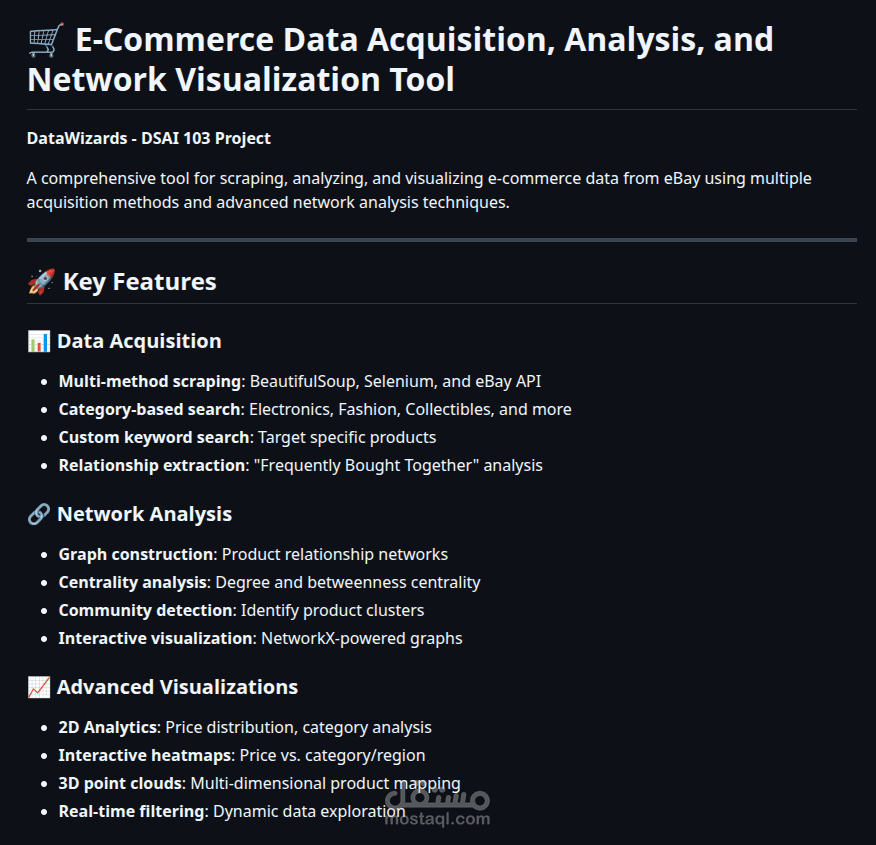Click the bar chart icon by Data Acquisition

[39, 341]
